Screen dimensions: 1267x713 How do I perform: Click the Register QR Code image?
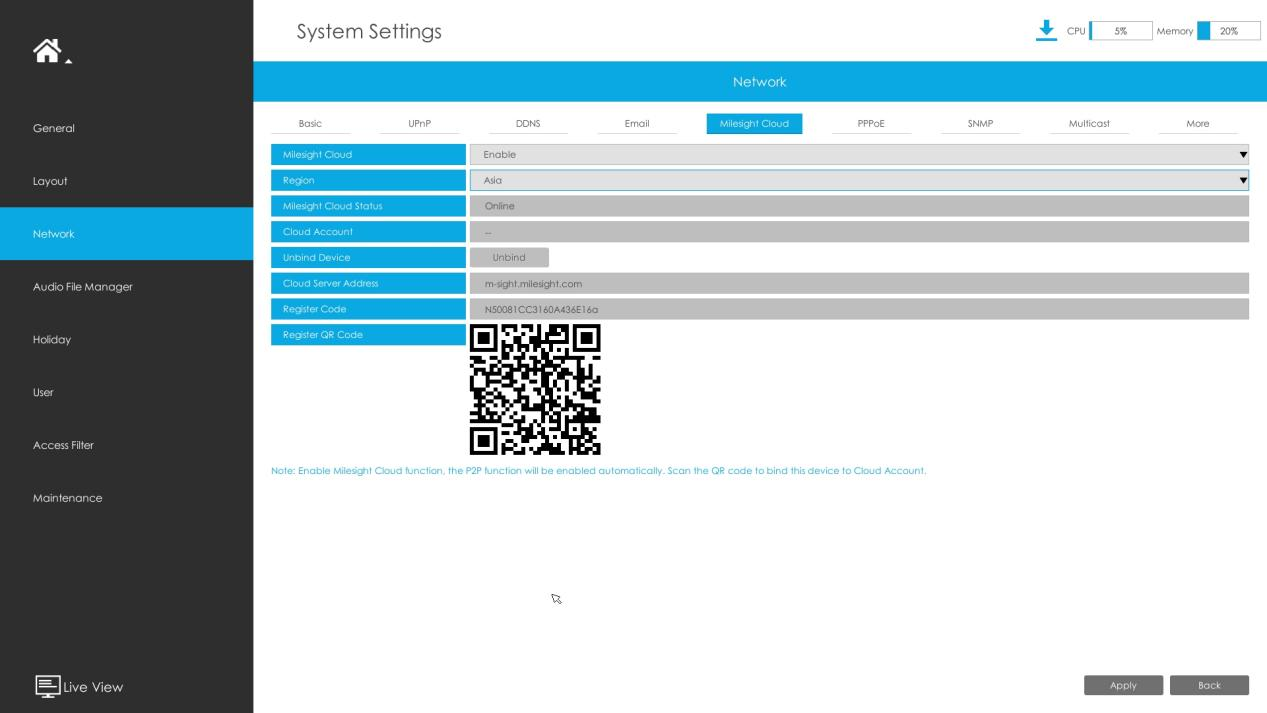(535, 390)
